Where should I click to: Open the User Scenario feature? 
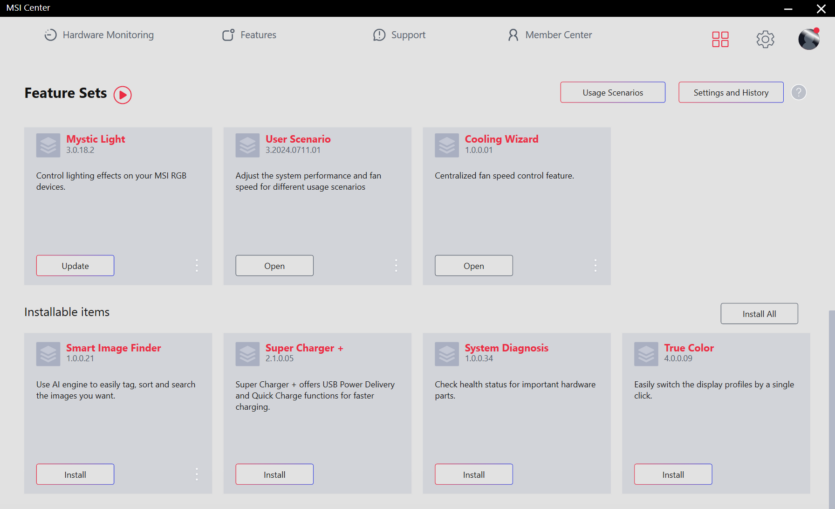click(274, 266)
